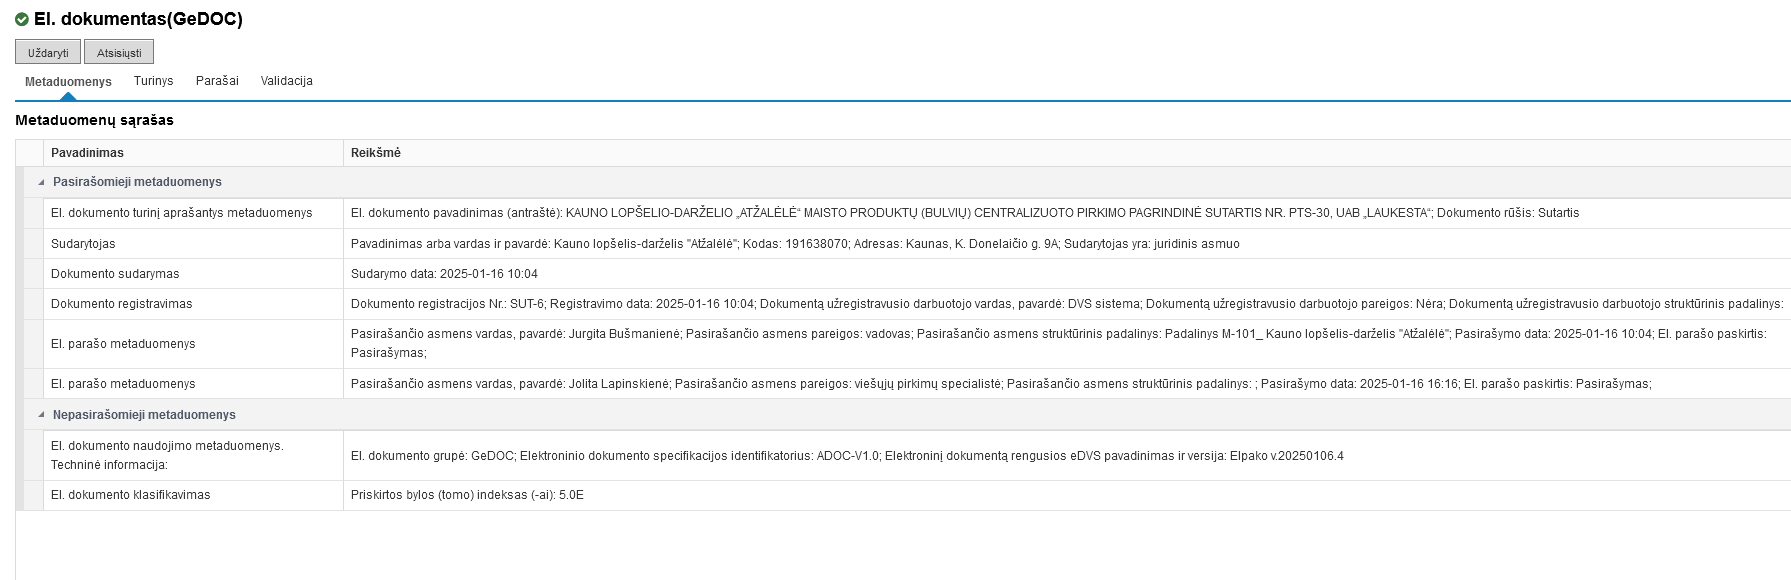Switch to the Turinys tab
1791x580 pixels.
[x=153, y=81]
